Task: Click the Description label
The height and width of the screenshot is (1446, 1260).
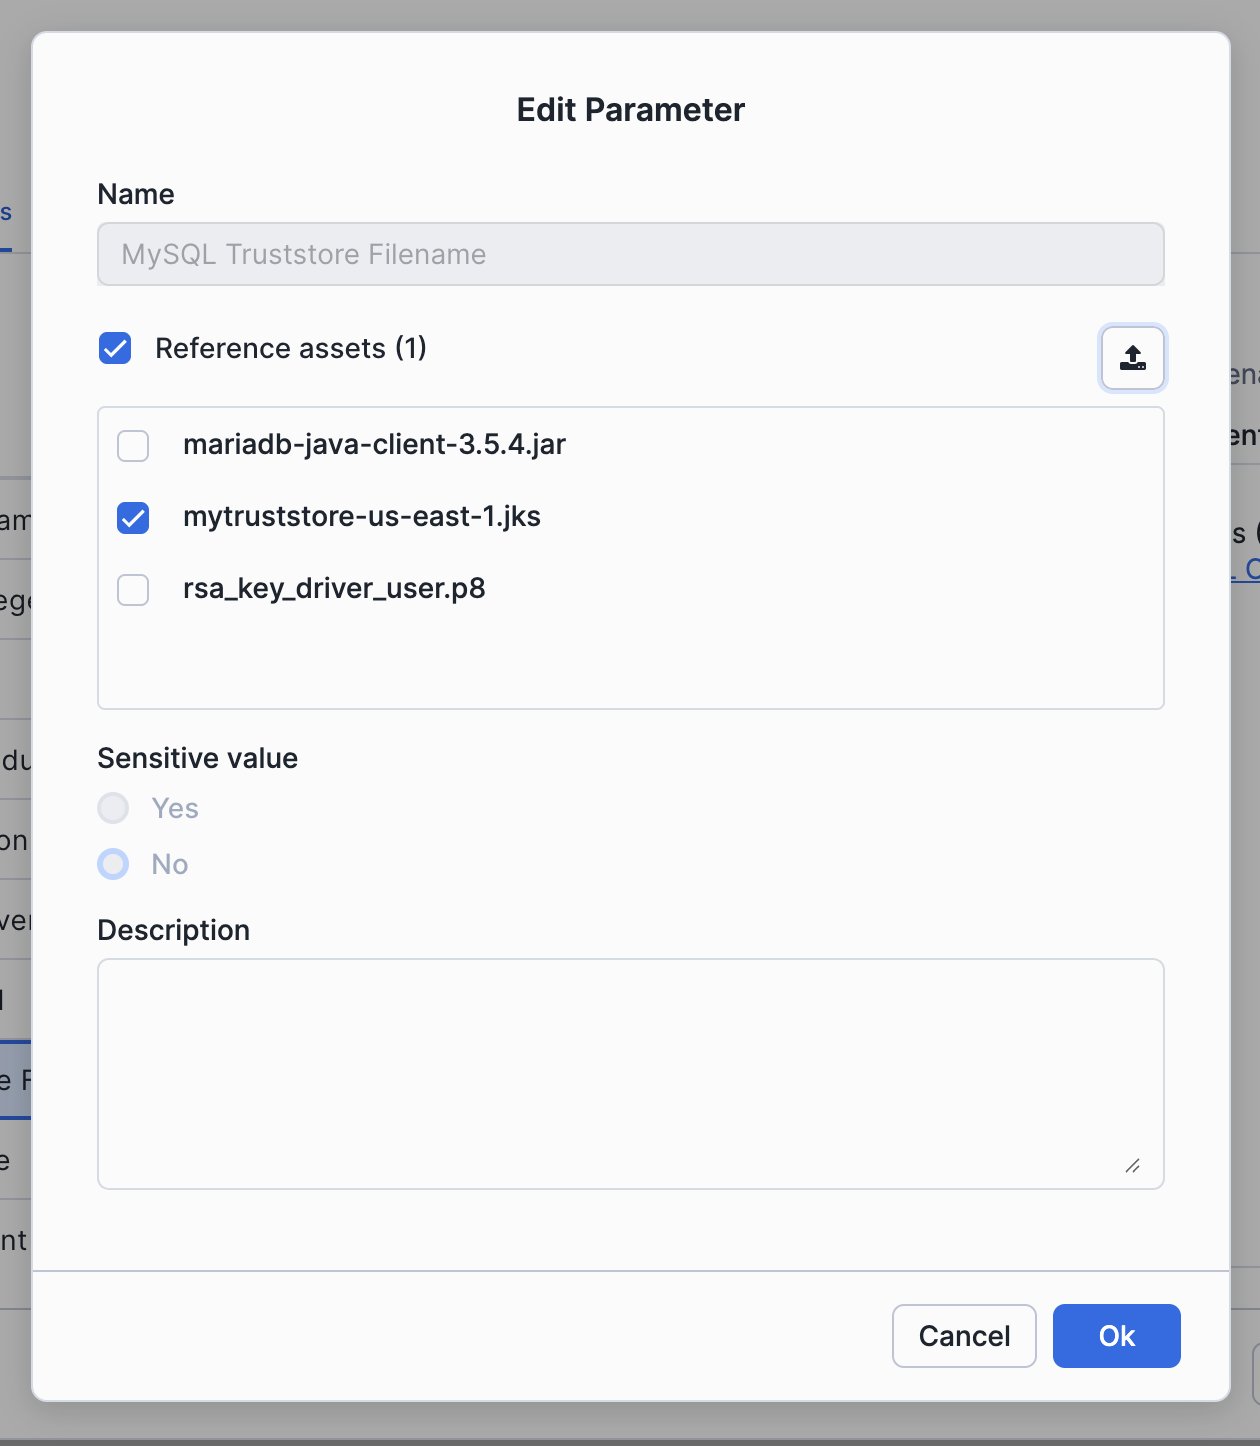Action: point(173,930)
